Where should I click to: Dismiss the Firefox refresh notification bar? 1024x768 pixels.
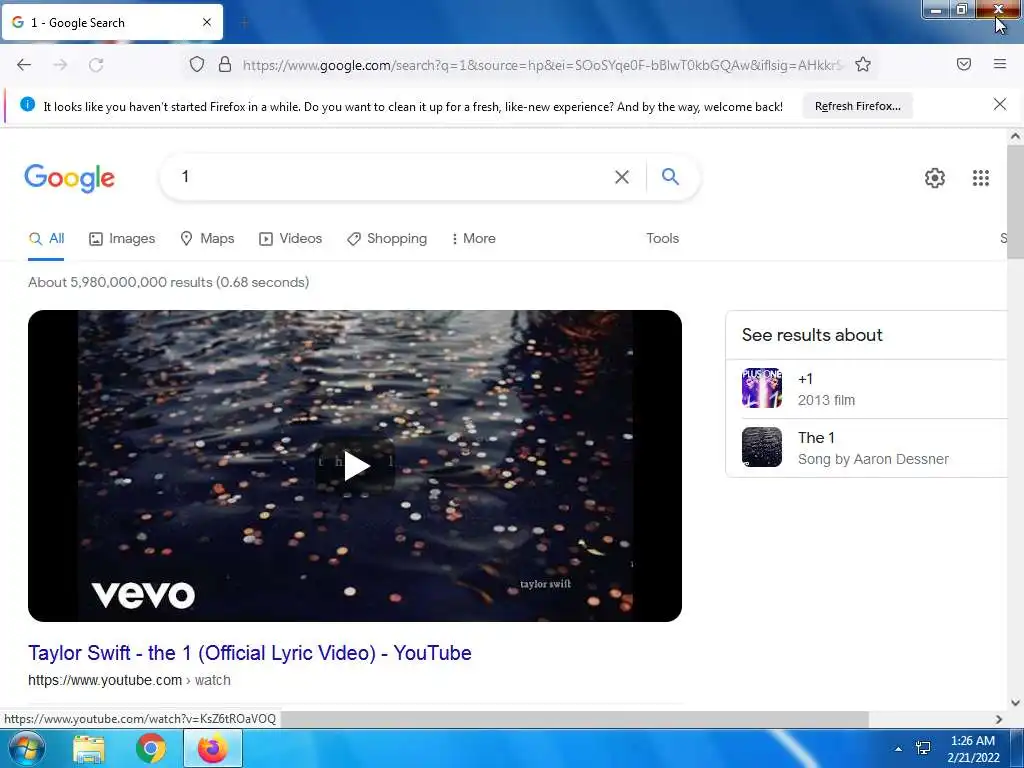pos(1000,104)
